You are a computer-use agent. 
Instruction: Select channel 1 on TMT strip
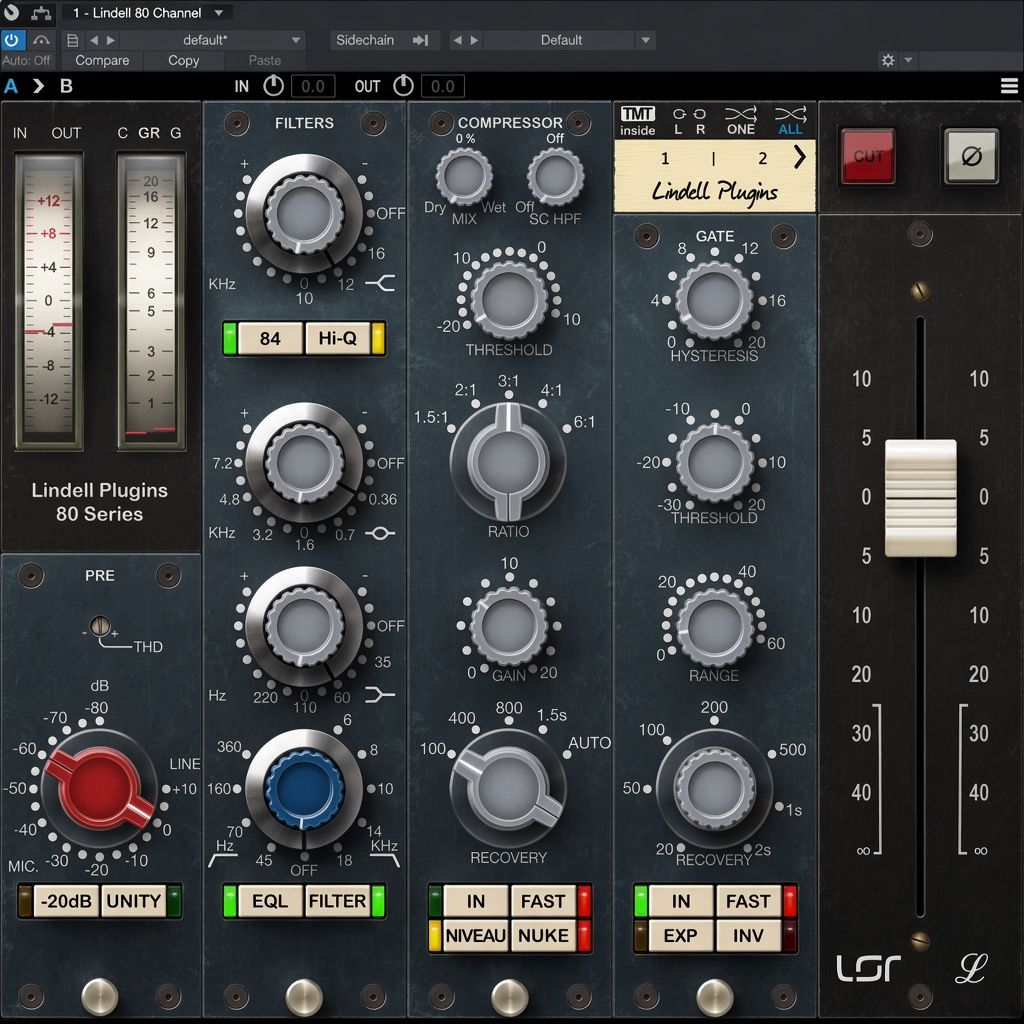click(x=665, y=158)
